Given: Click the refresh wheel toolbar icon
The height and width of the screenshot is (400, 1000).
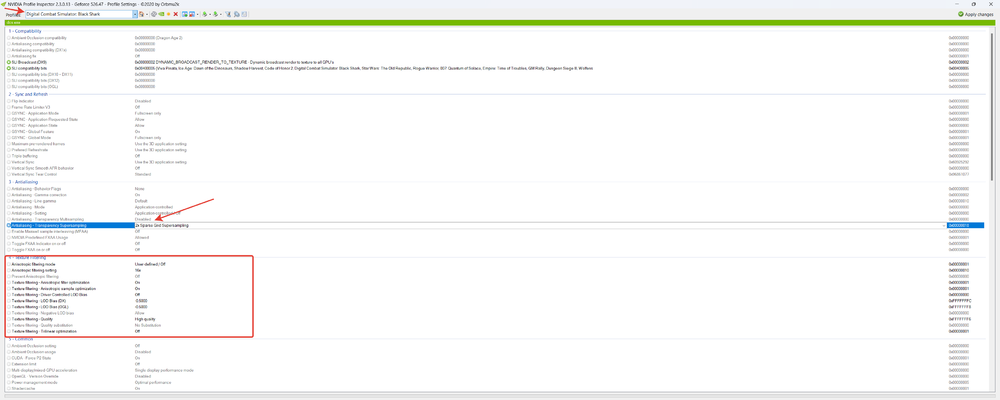Looking at the screenshot, I should 154,14.
